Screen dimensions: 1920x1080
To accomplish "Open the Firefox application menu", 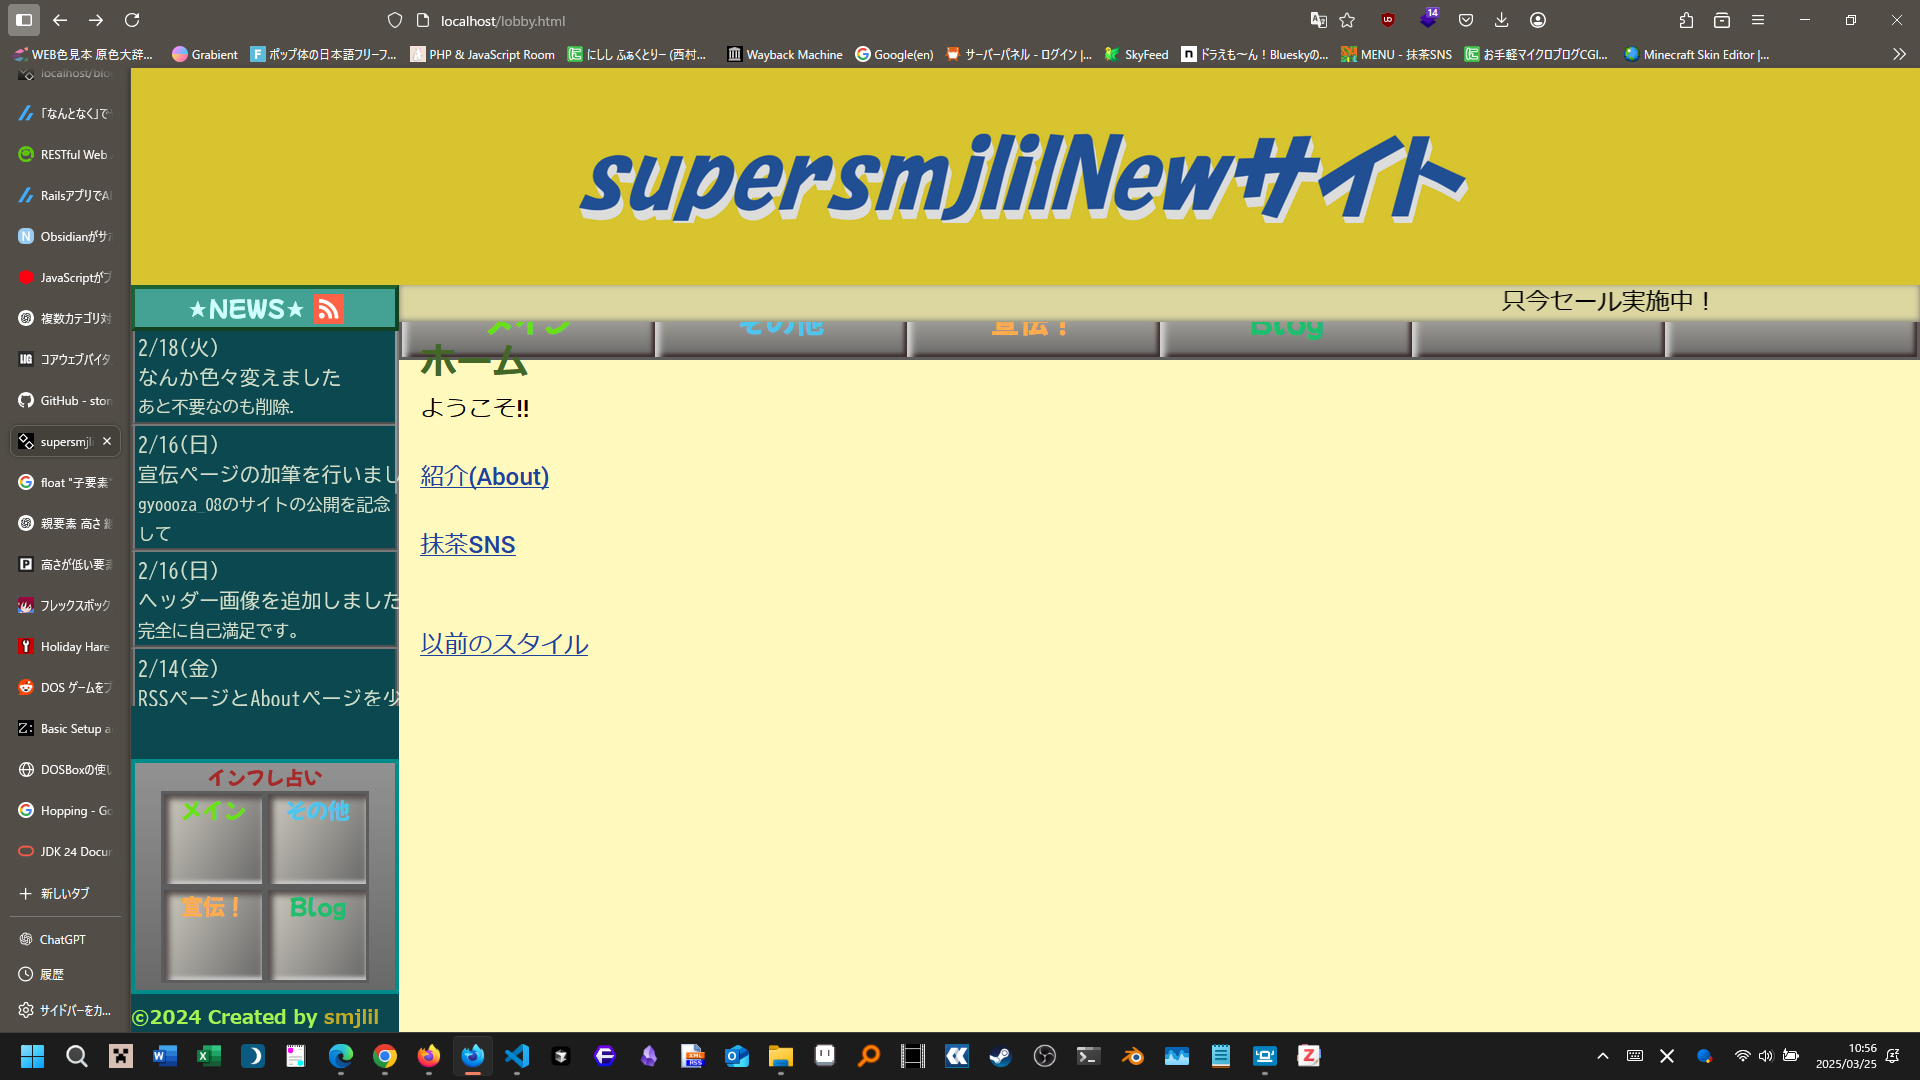I will (1758, 20).
